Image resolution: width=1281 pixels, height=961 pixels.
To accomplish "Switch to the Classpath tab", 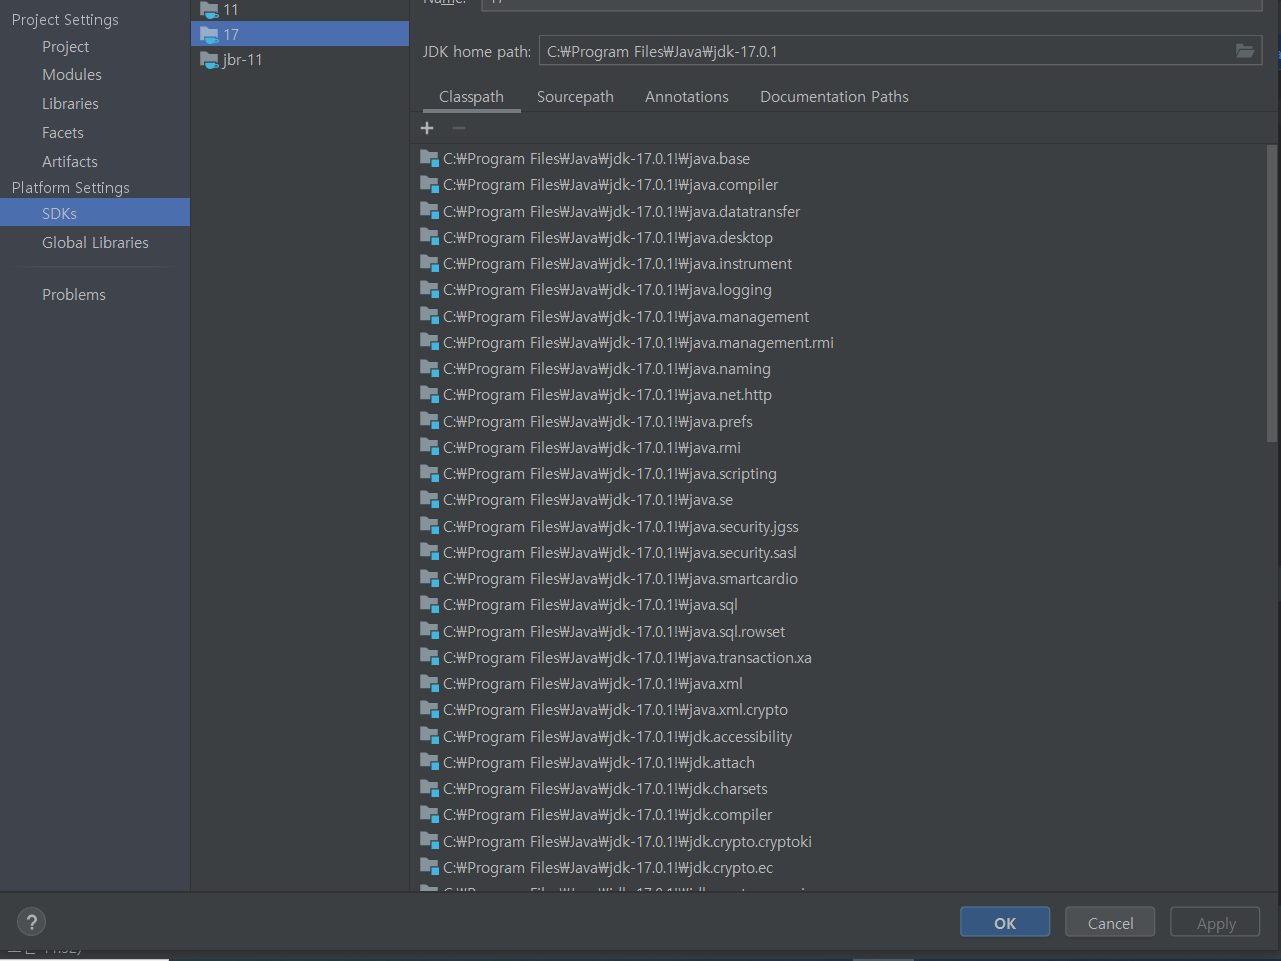I will point(471,97).
